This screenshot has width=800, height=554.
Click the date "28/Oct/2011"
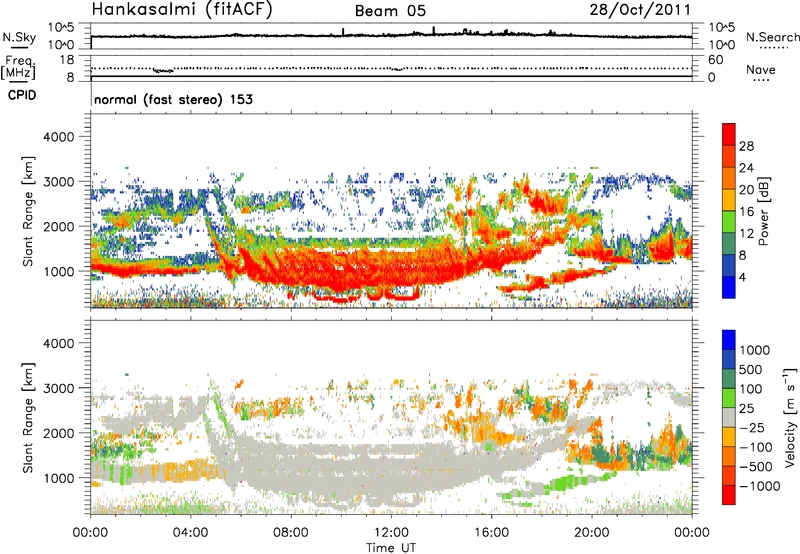640,10
